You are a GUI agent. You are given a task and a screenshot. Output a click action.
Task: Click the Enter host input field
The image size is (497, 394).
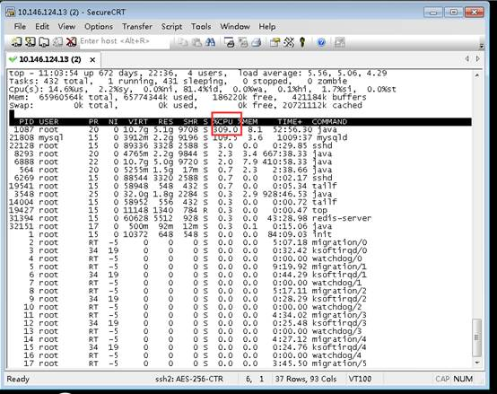[124, 41]
